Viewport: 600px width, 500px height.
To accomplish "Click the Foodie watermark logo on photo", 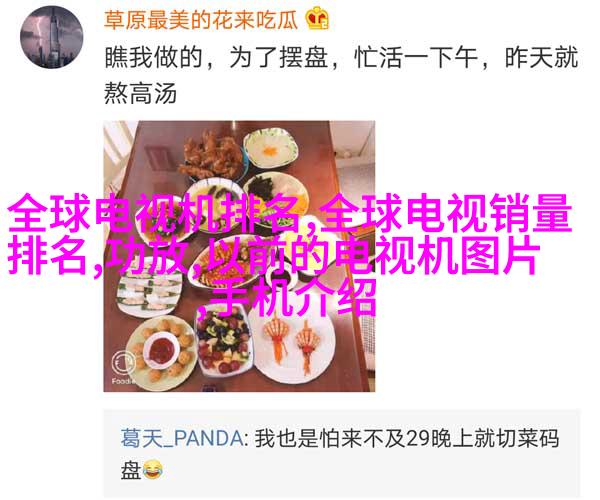I will [x=123, y=366].
